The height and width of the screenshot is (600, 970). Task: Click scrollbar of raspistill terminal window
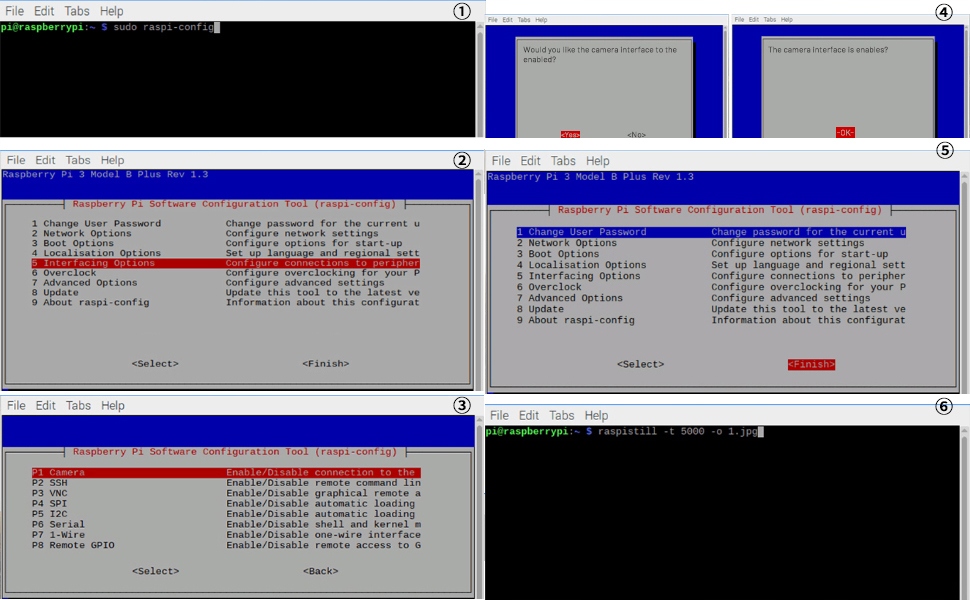(x=964, y=512)
